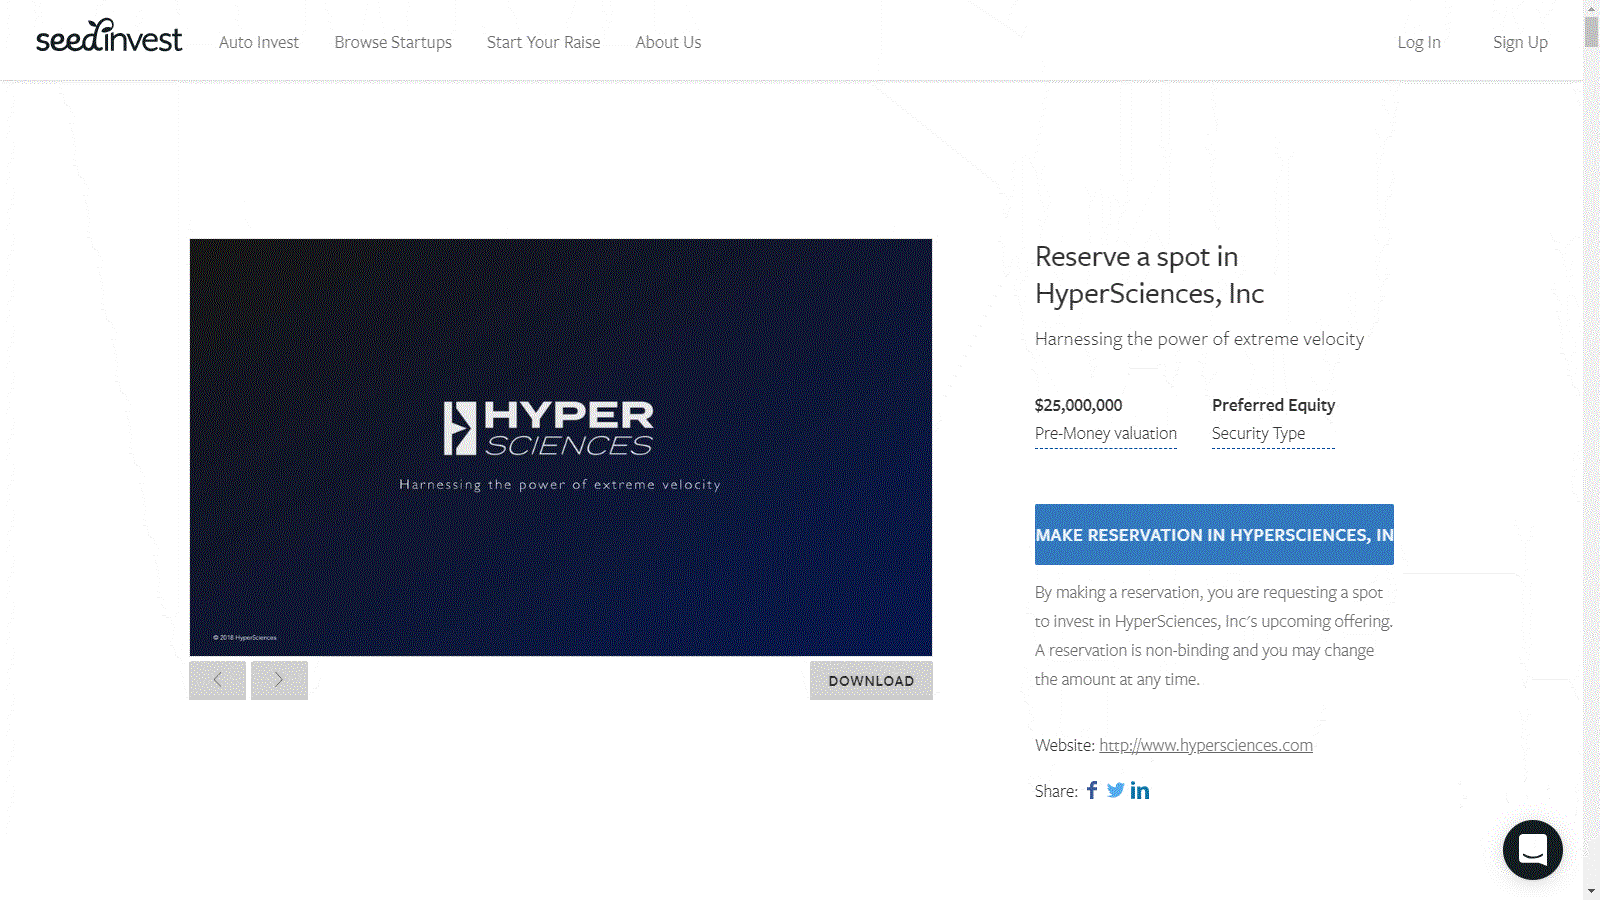Viewport: 1600px width, 900px height.
Task: Open Auto Invest menu item
Action: coord(259,42)
